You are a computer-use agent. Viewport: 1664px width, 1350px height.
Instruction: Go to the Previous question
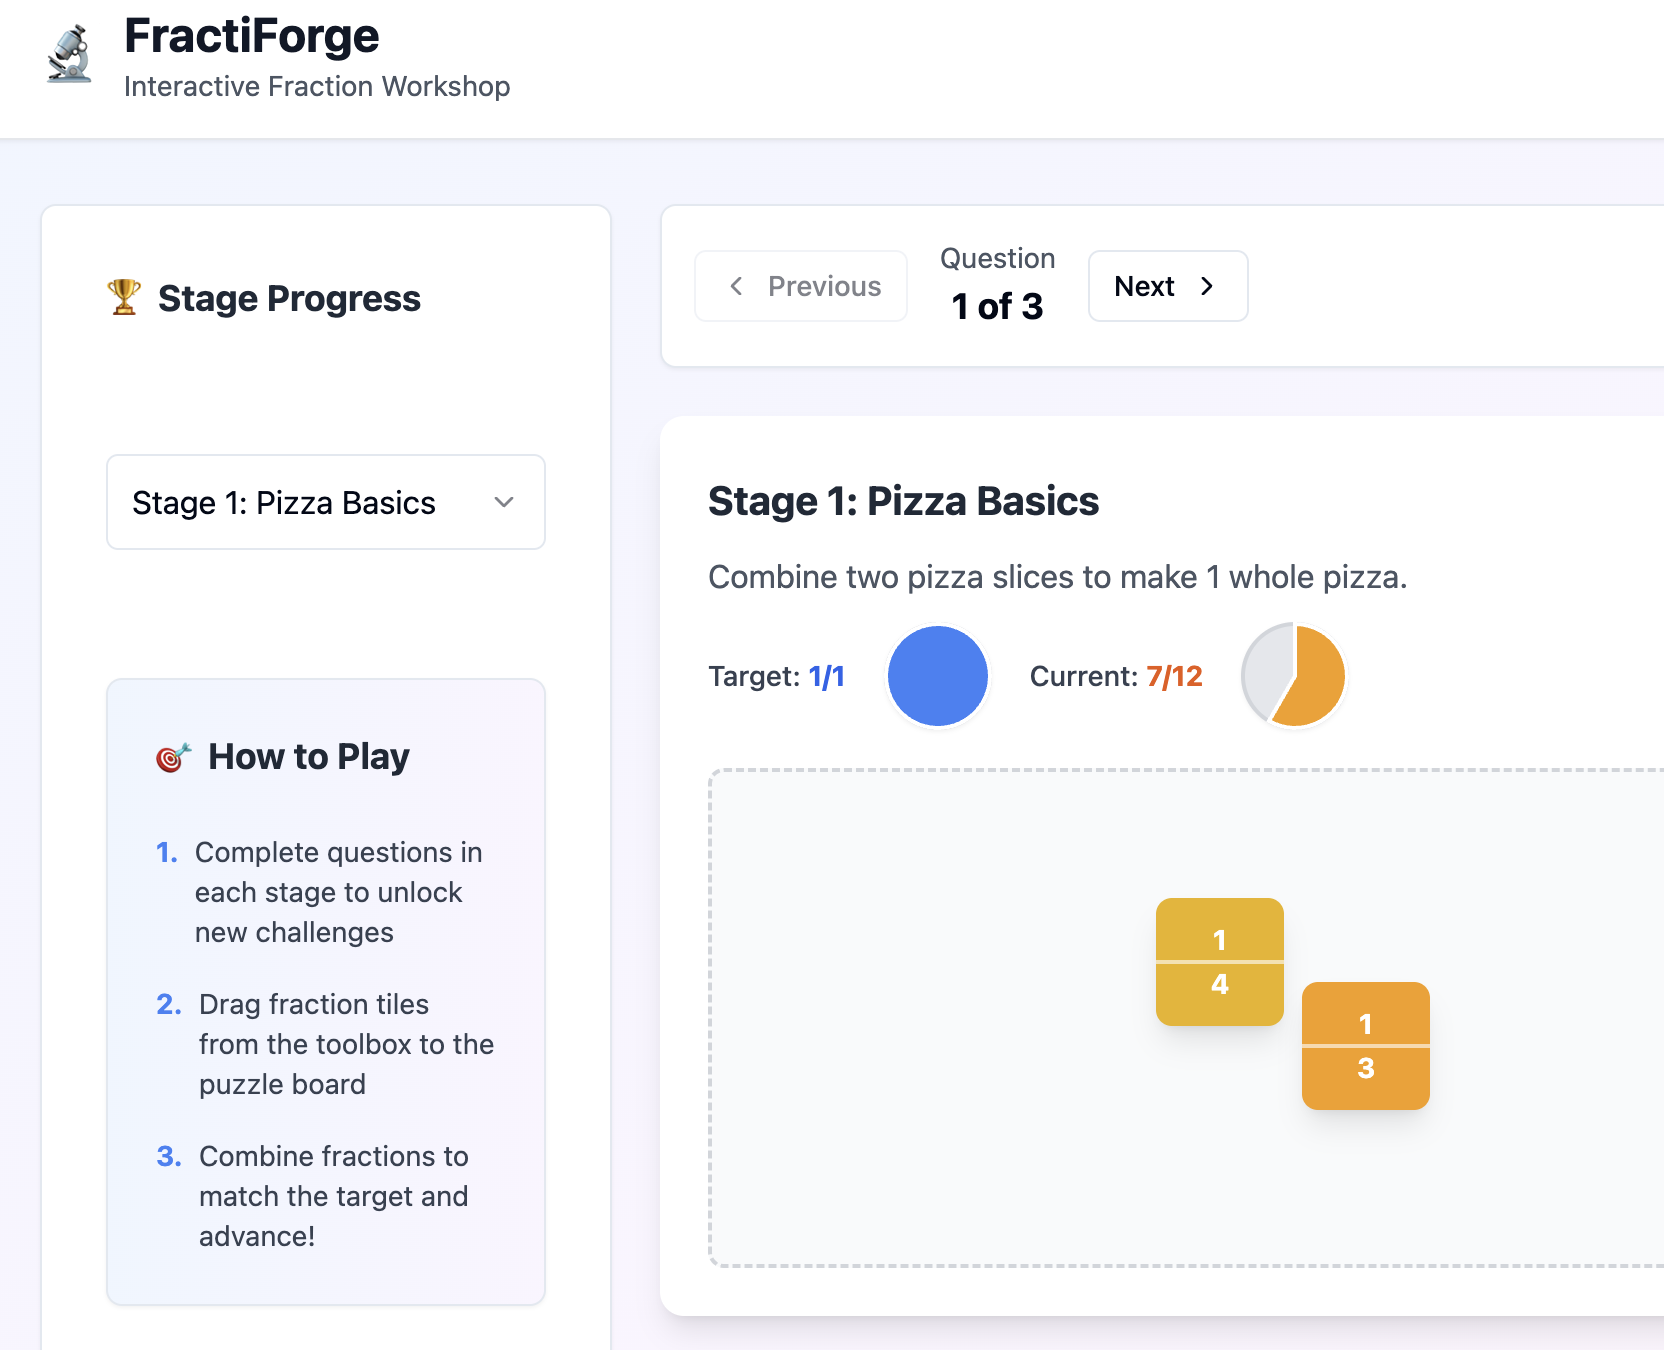pos(801,286)
